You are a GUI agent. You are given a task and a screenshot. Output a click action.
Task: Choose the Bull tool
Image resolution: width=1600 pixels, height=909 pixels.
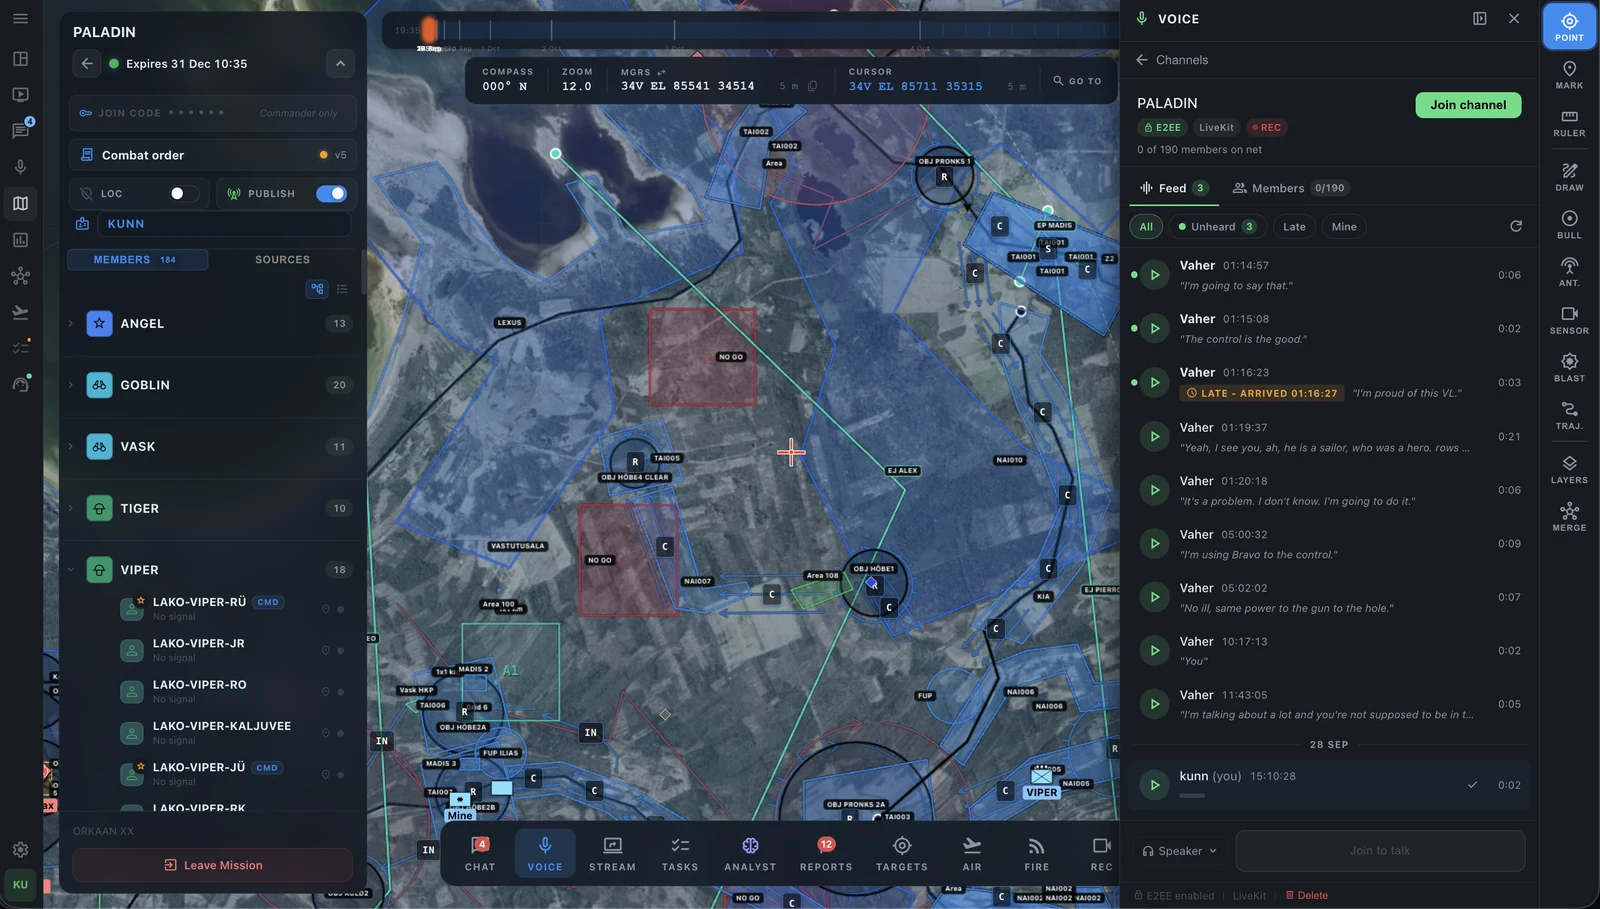[1569, 225]
